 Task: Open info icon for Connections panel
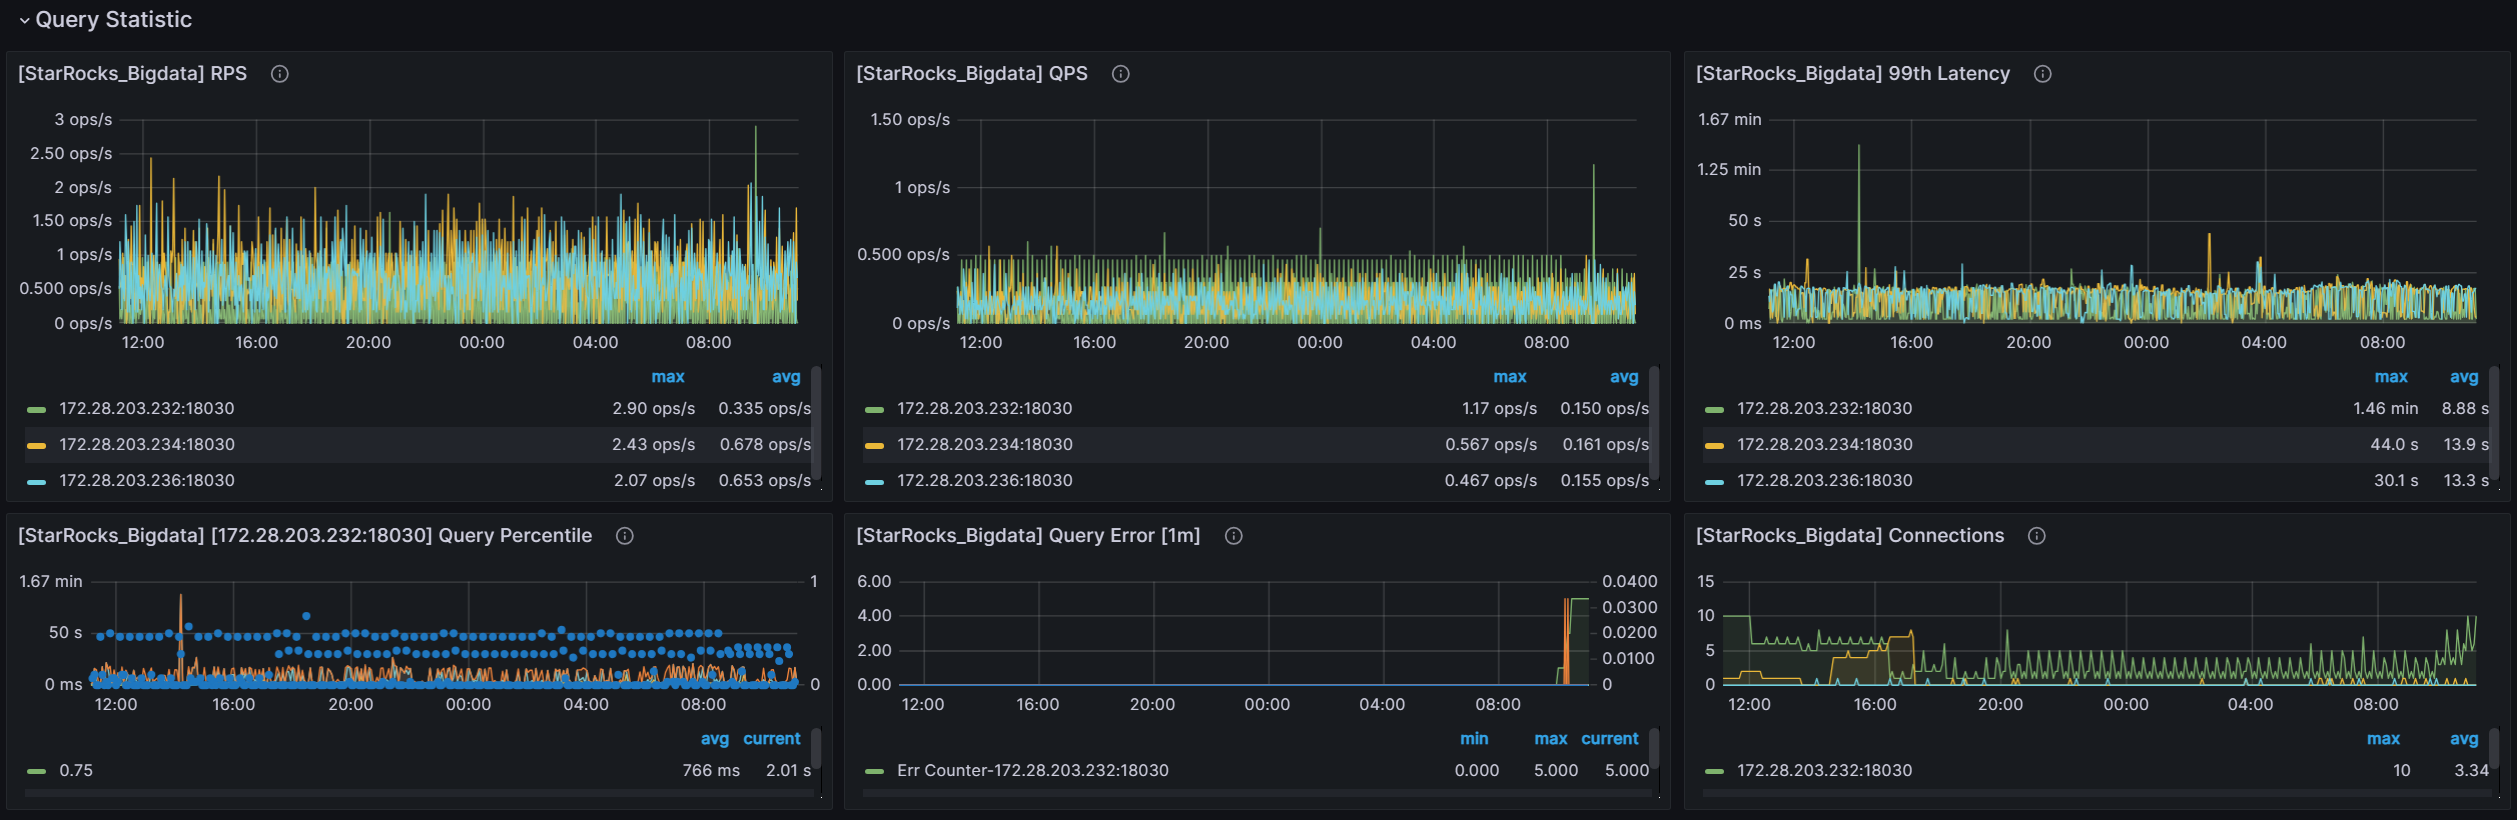coord(2037,535)
